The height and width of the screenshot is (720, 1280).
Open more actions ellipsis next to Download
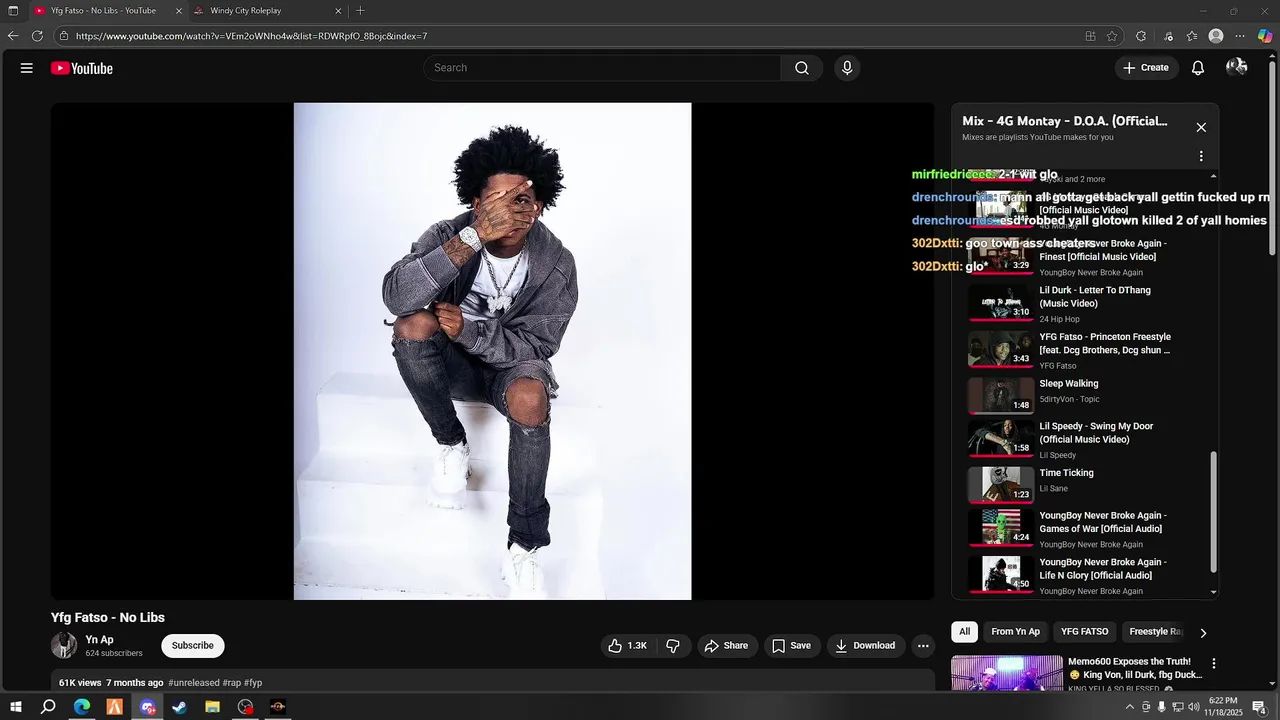point(923,646)
